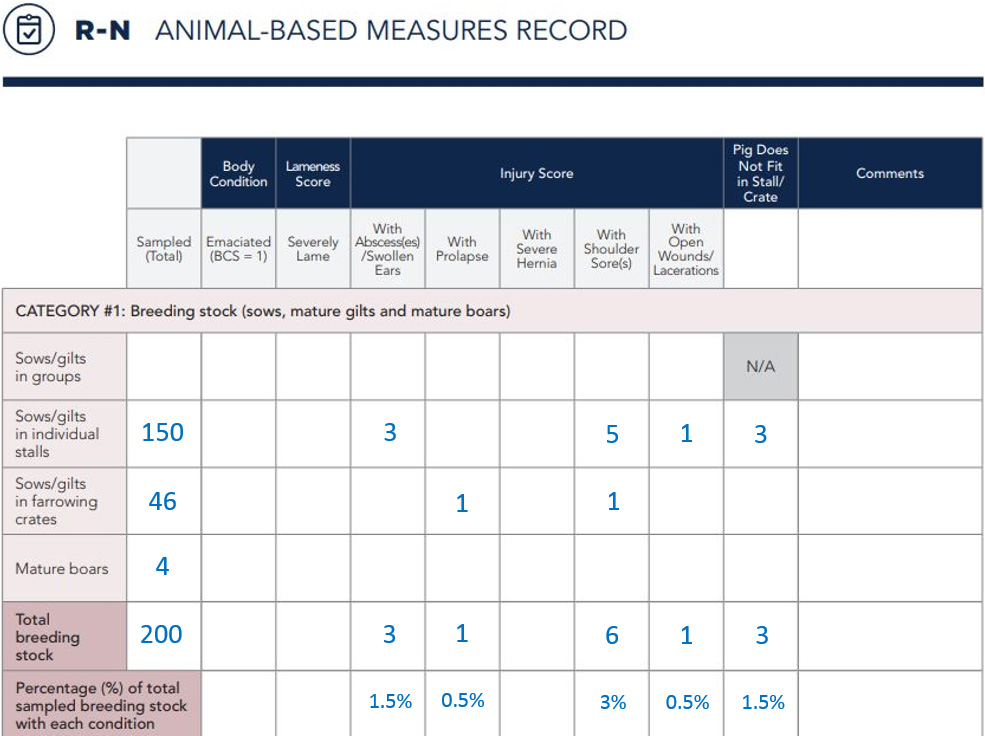Viewport: 985px width, 736px height.
Task: Select the Emaciated (BCS = 1) header
Action: pyautogui.click(x=238, y=248)
